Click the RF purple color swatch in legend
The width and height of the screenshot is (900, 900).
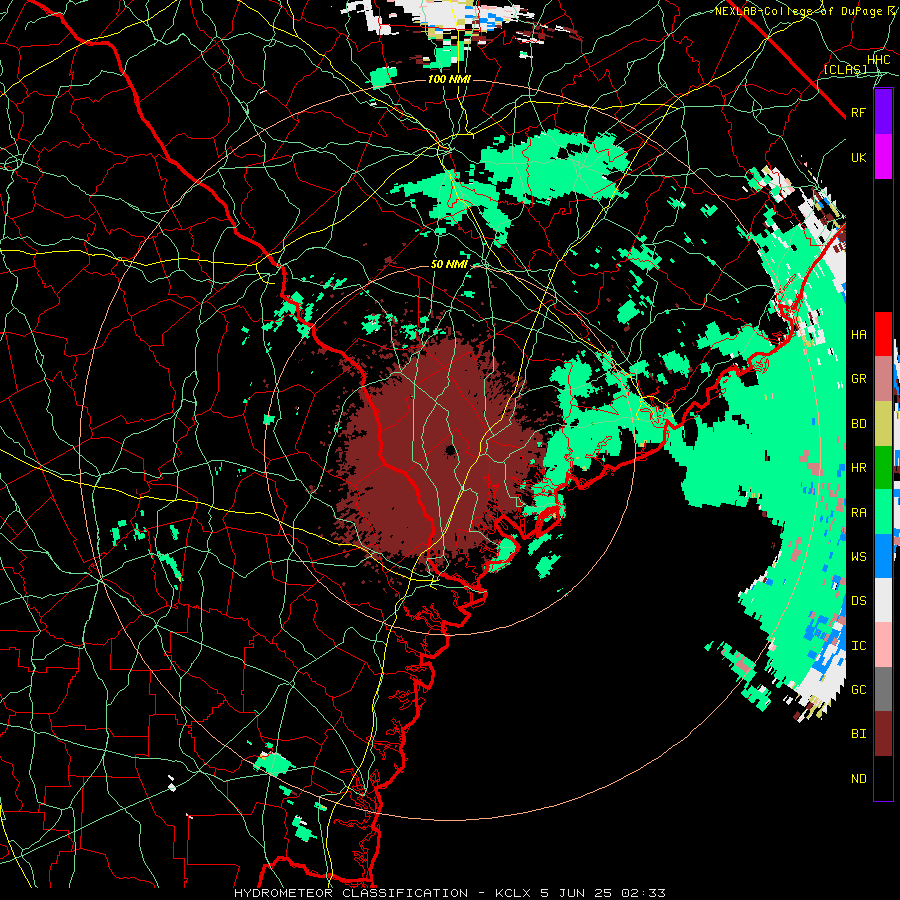tap(883, 112)
